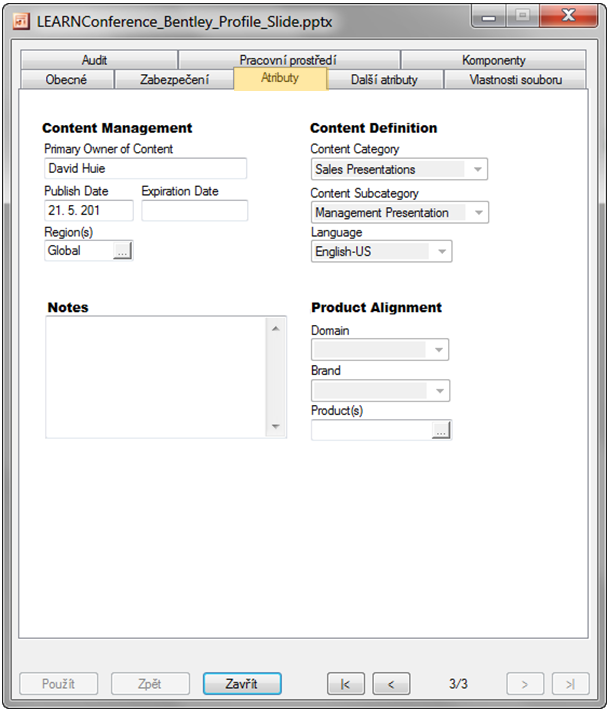Switch to the Audit tab

pyautogui.click(x=95, y=60)
